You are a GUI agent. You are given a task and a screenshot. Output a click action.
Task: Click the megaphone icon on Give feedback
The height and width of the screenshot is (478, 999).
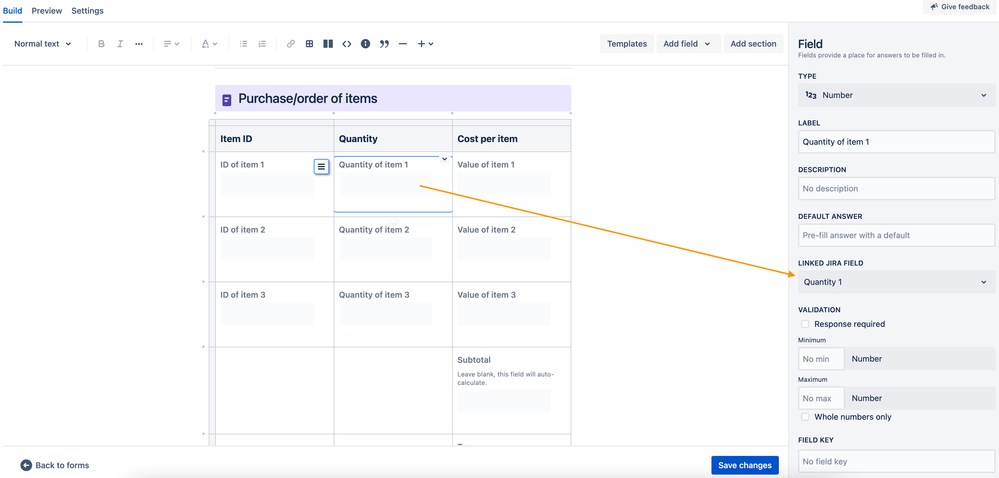click(x=934, y=7)
